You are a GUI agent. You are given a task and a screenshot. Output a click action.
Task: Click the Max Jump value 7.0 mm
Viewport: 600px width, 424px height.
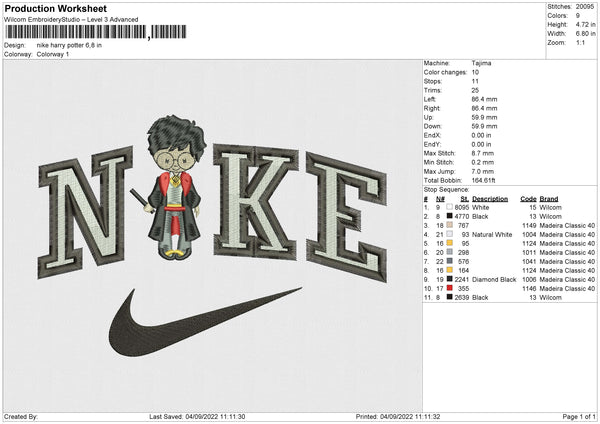pyautogui.click(x=483, y=171)
